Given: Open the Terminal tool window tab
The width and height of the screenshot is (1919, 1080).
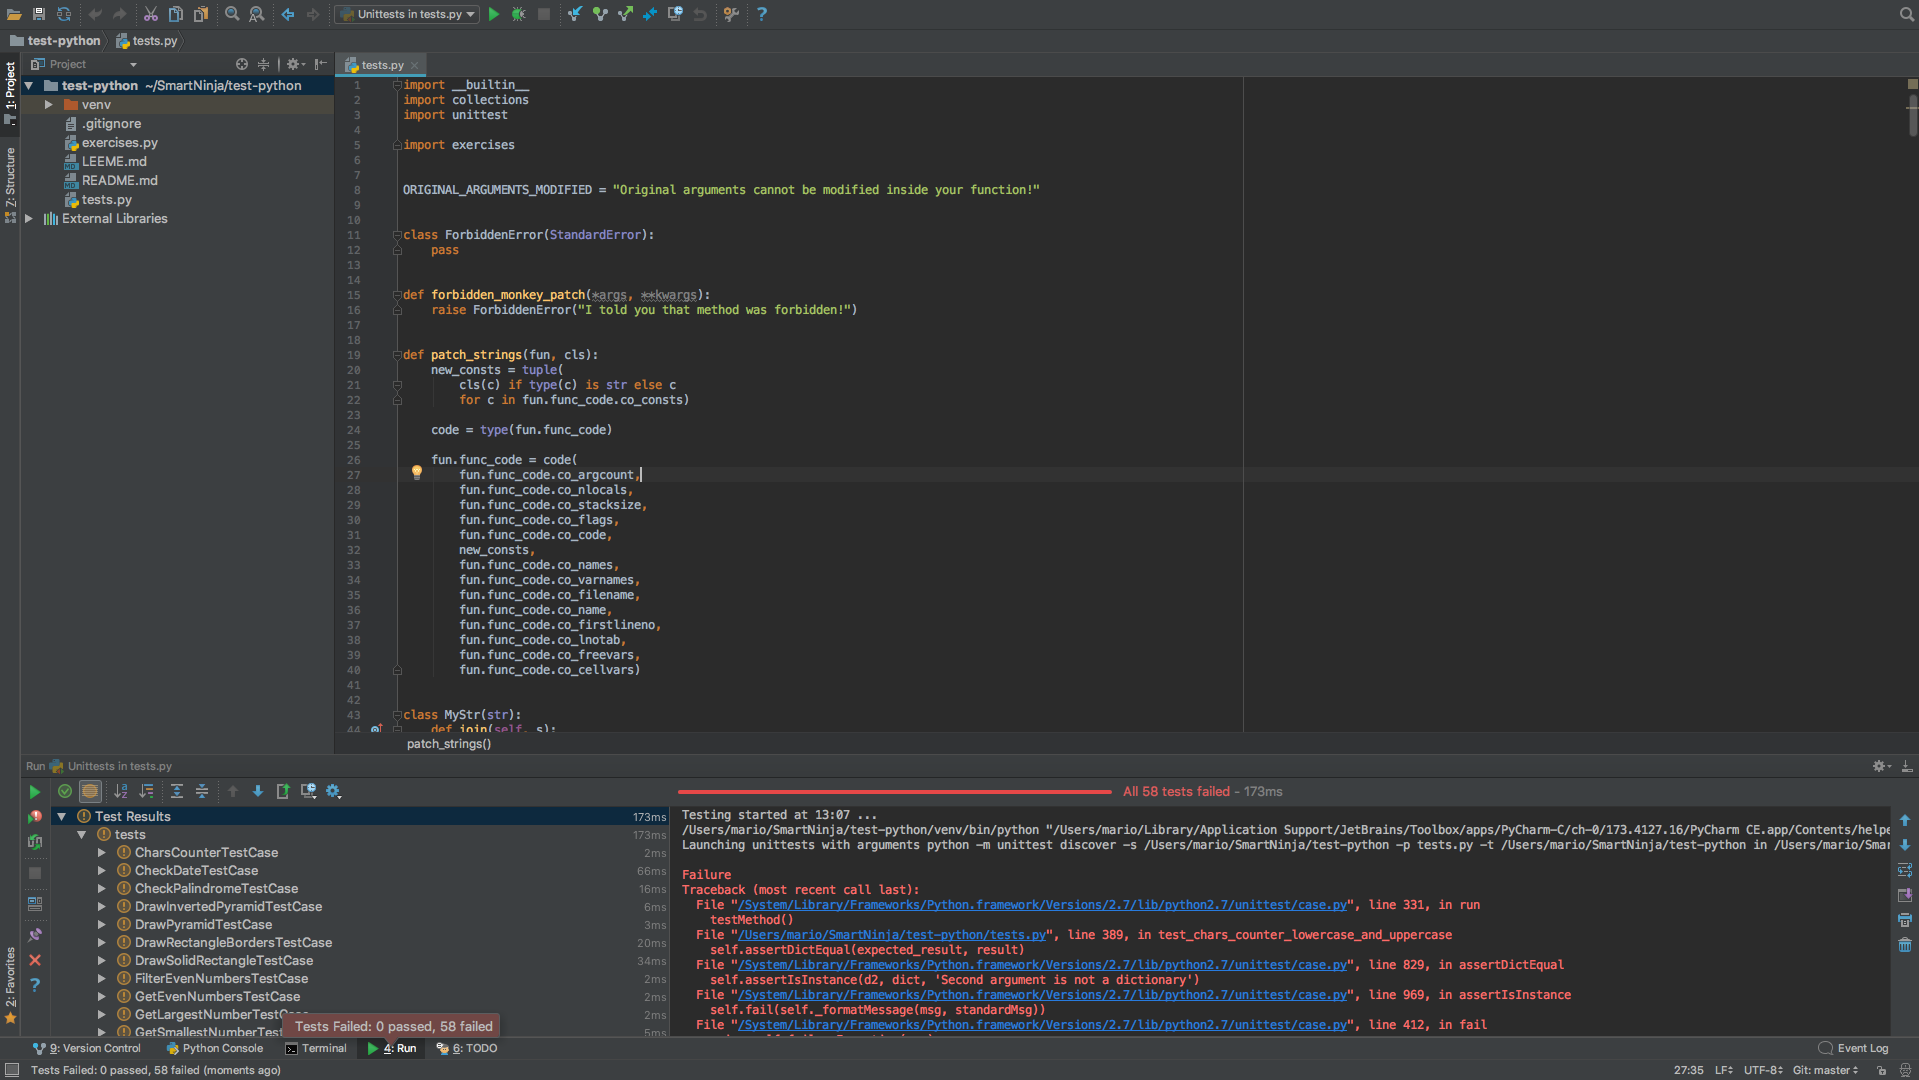Looking at the screenshot, I should pos(316,1048).
